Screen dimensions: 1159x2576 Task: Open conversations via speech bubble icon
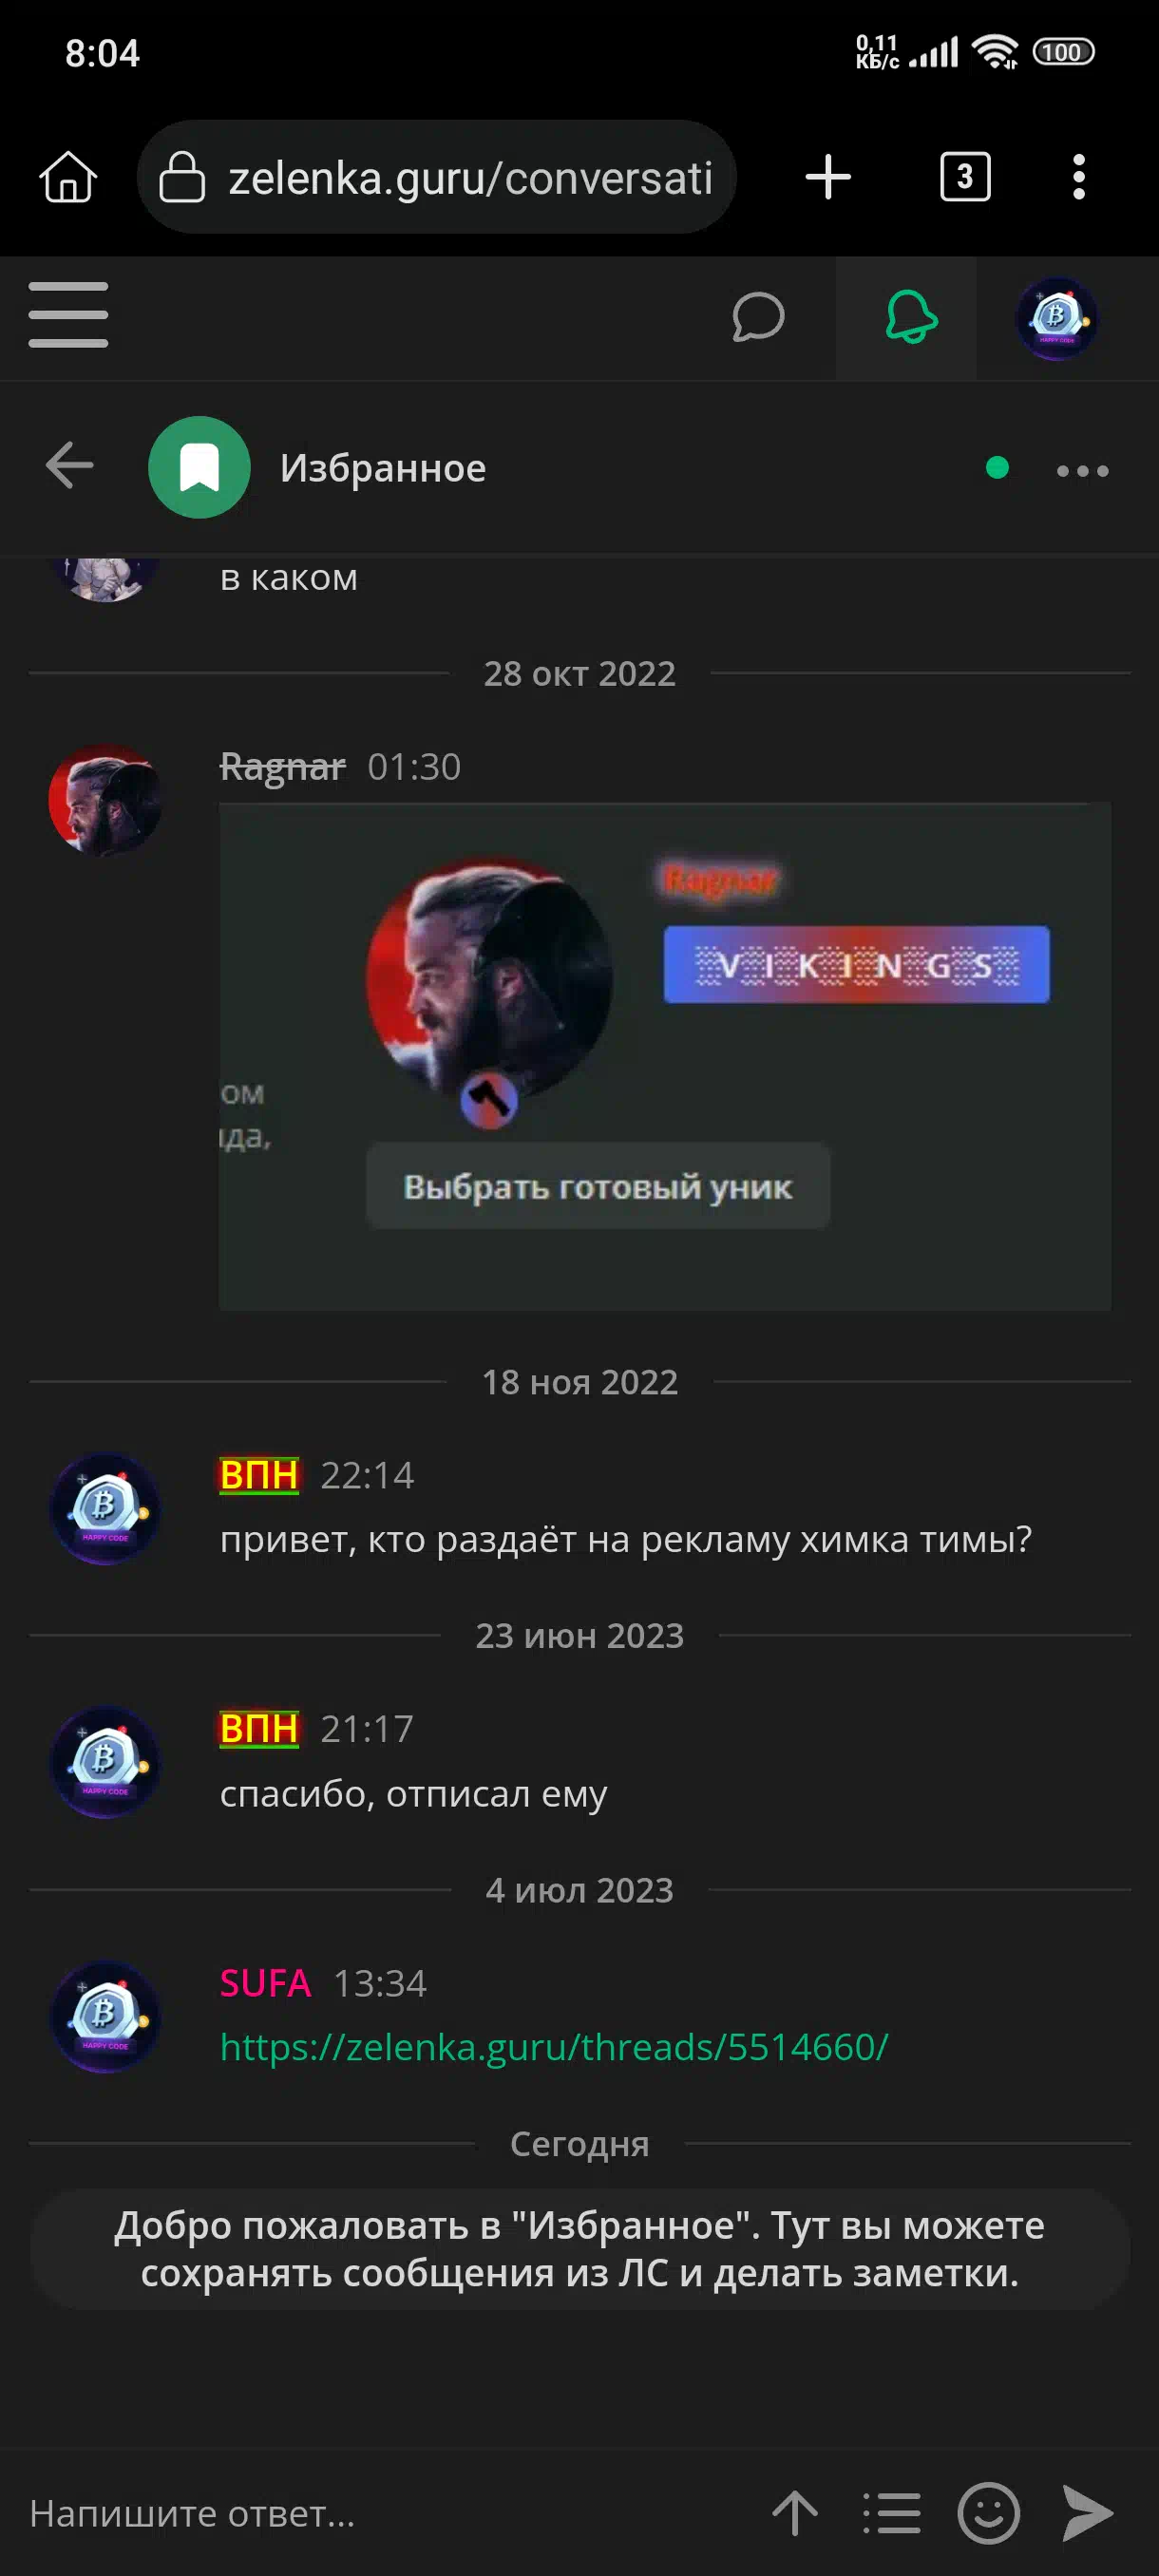coord(758,317)
